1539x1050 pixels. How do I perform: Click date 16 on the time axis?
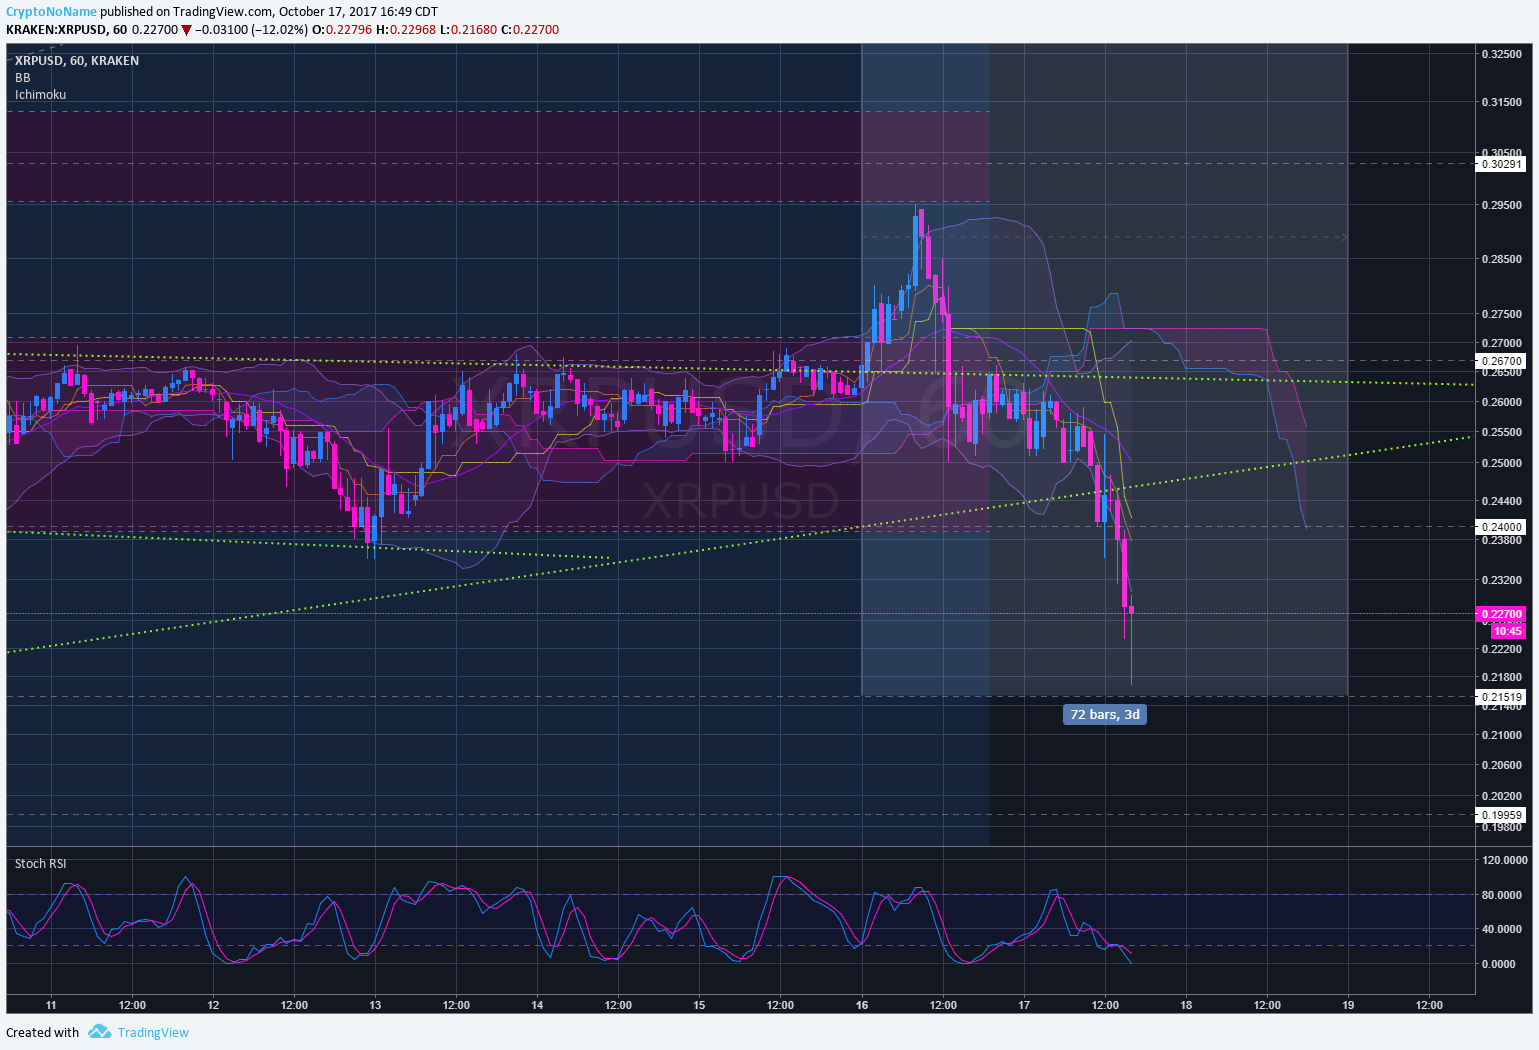click(862, 1005)
